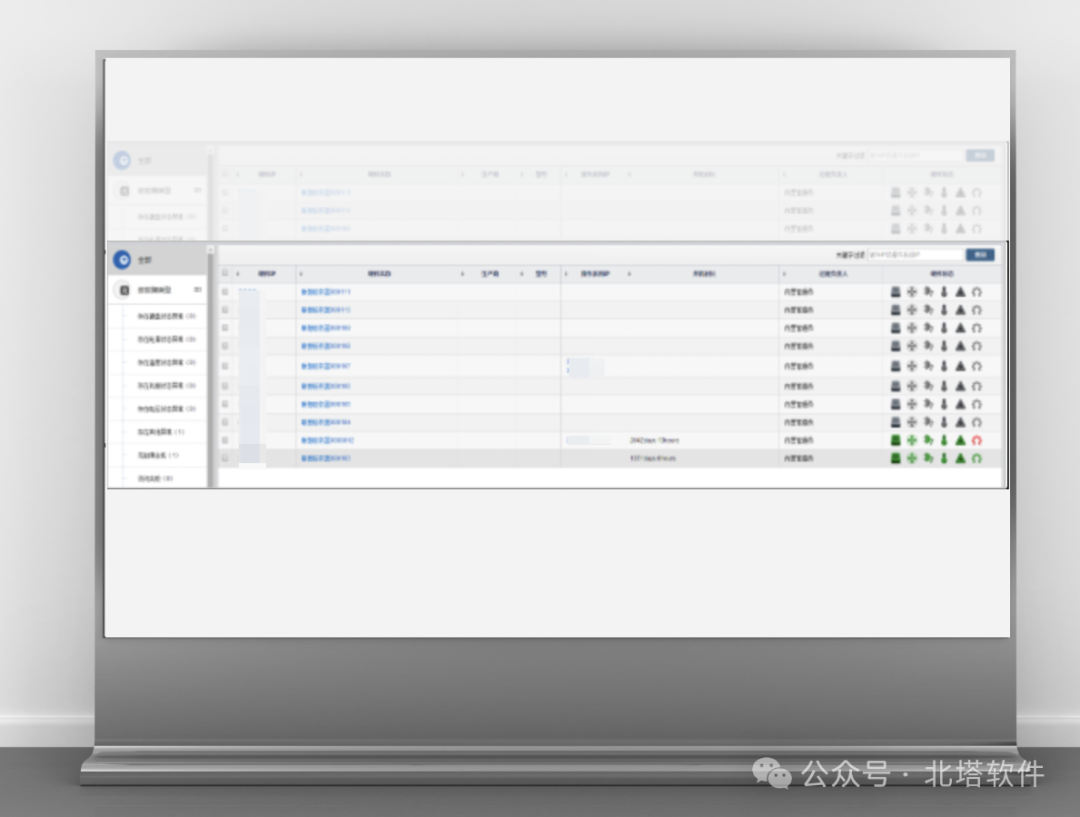Click the green fan icon in the last highlighted row
The height and width of the screenshot is (817, 1080).
tap(912, 458)
